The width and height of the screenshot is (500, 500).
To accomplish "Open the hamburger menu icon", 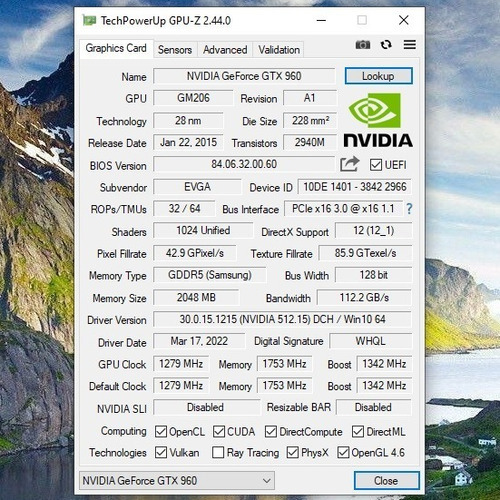I will 410,45.
